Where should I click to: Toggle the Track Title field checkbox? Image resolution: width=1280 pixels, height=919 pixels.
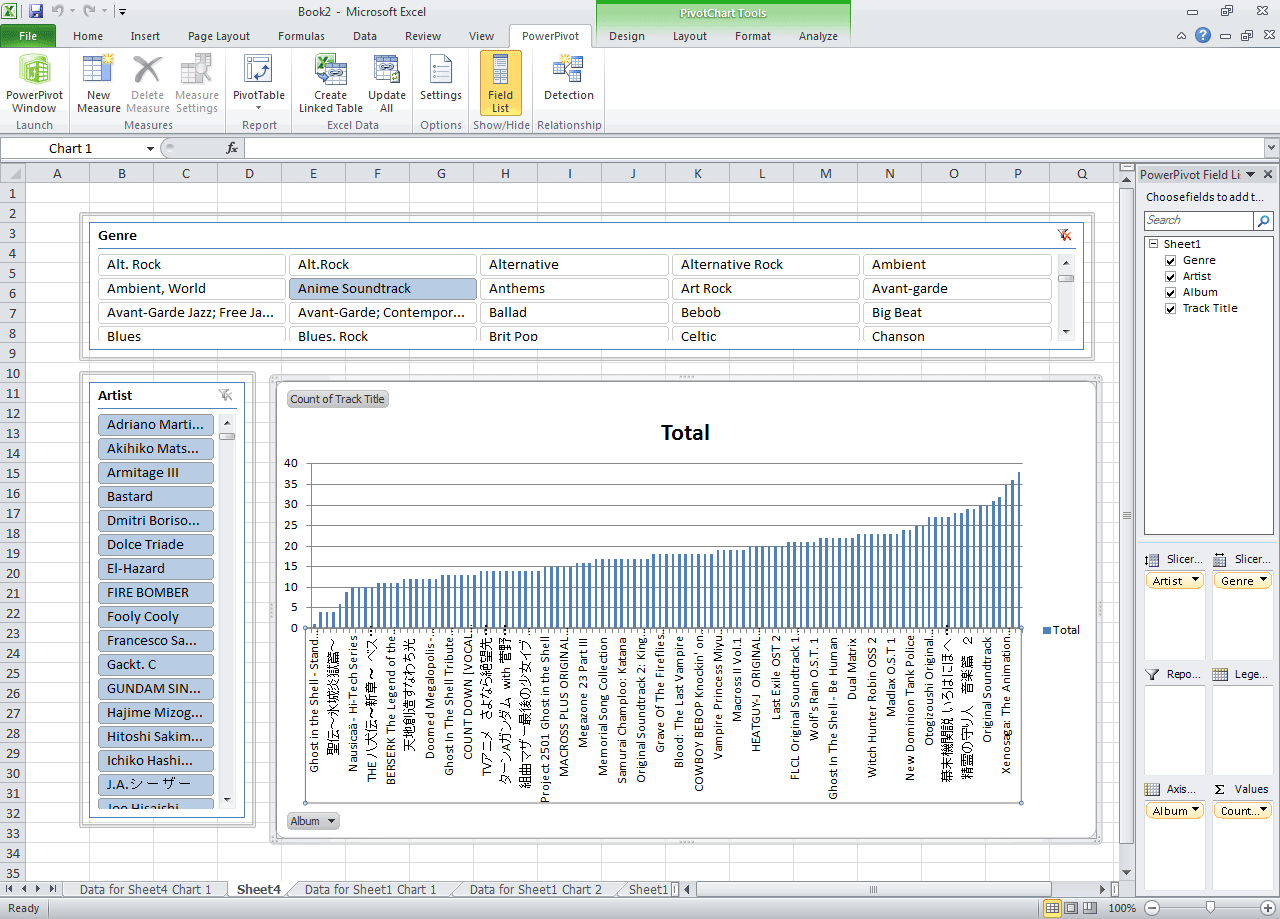(x=1171, y=308)
